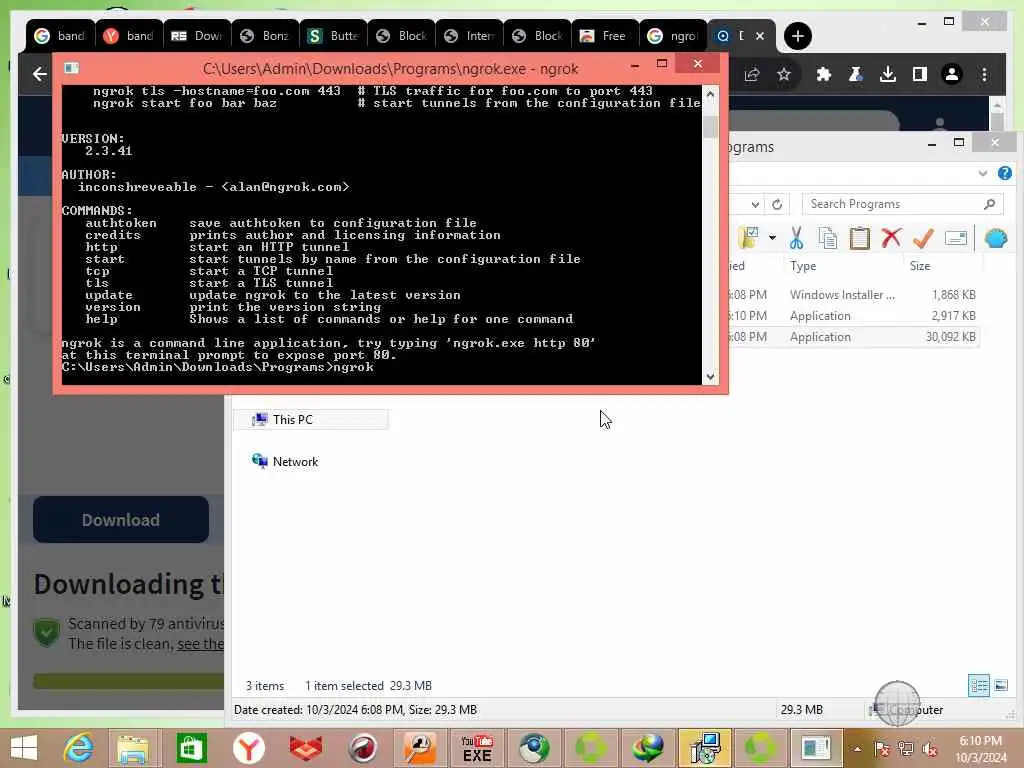
Task: Switch to the 'Butte' browser tab
Action: (333, 36)
